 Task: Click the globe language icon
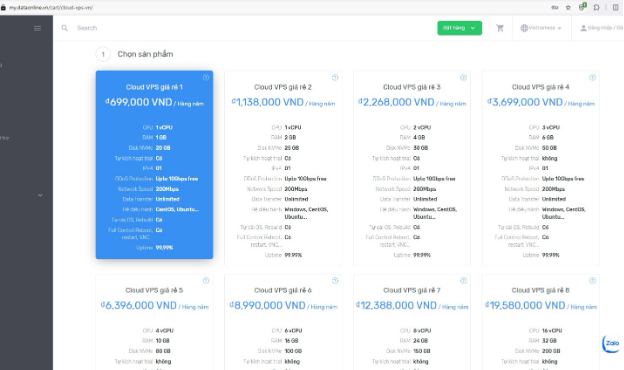(524, 28)
